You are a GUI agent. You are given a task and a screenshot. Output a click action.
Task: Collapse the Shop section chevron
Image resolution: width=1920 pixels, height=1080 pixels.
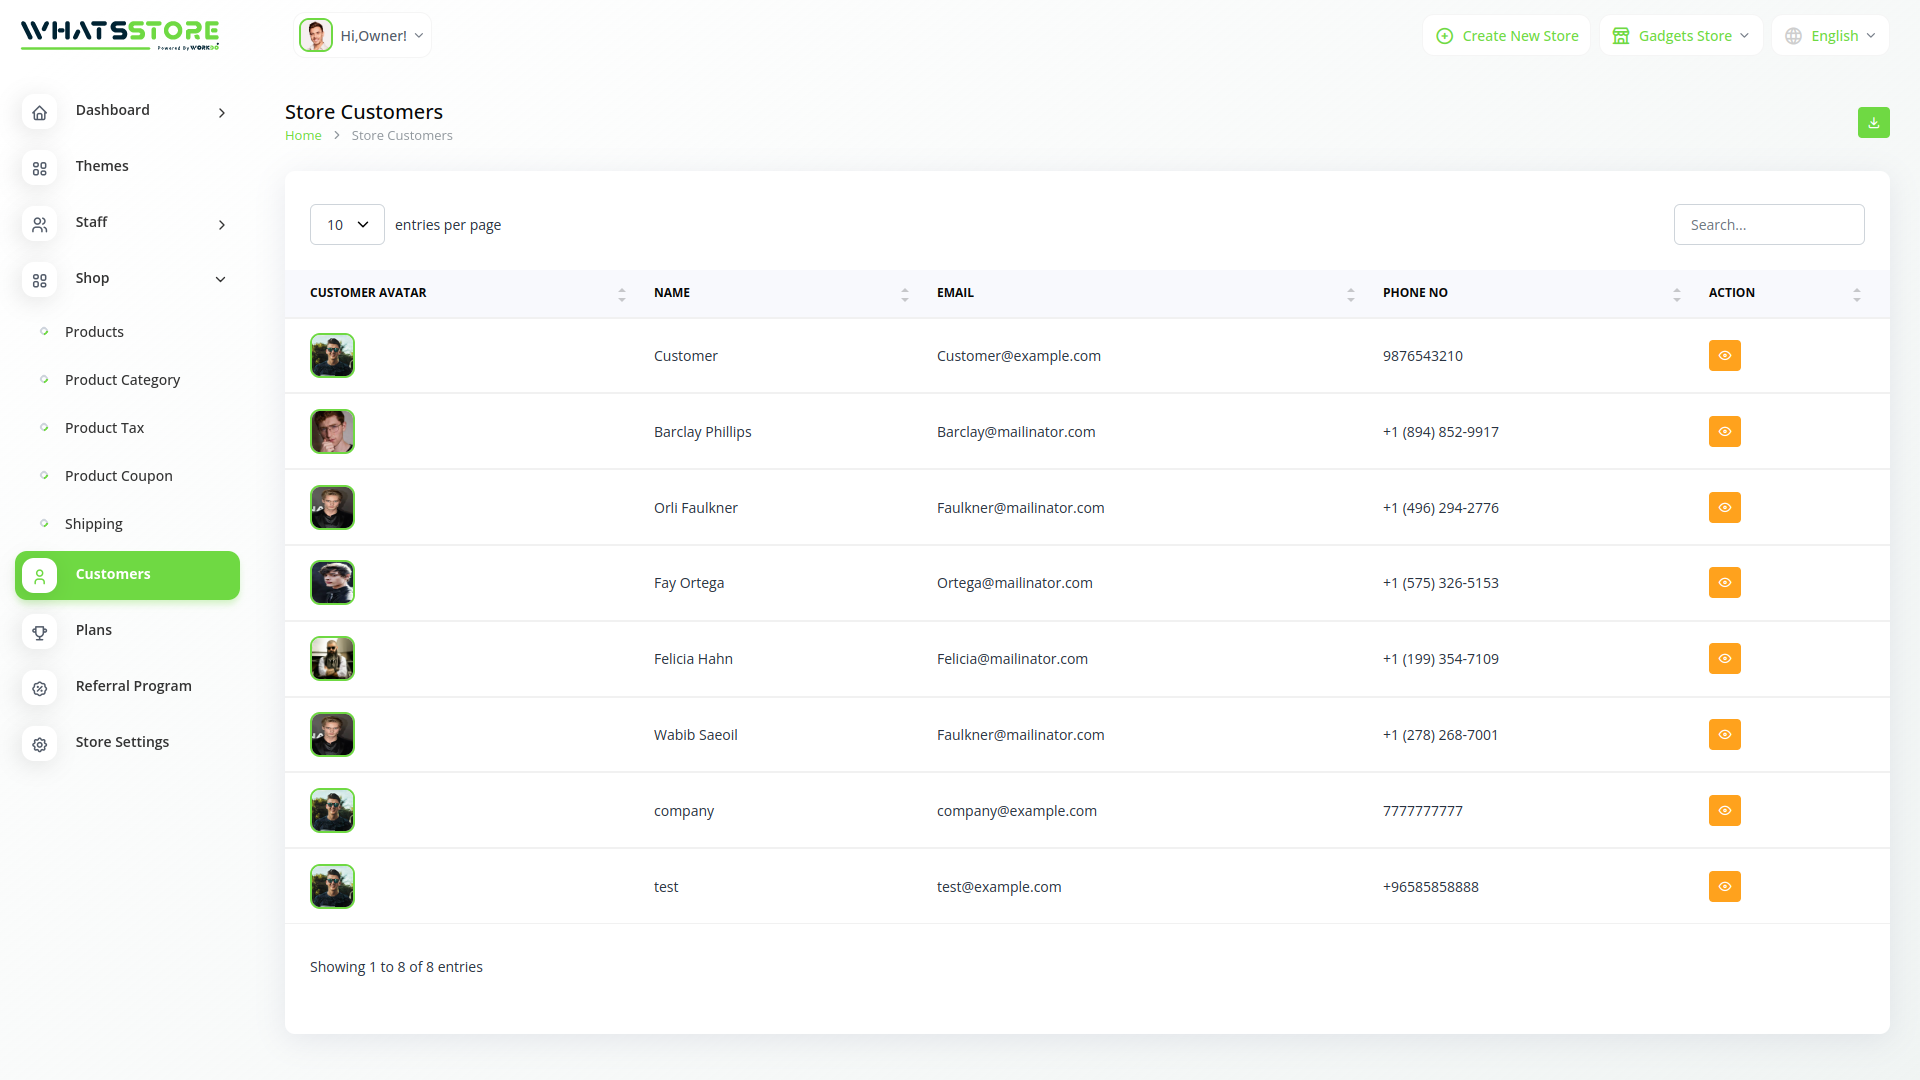pos(220,279)
